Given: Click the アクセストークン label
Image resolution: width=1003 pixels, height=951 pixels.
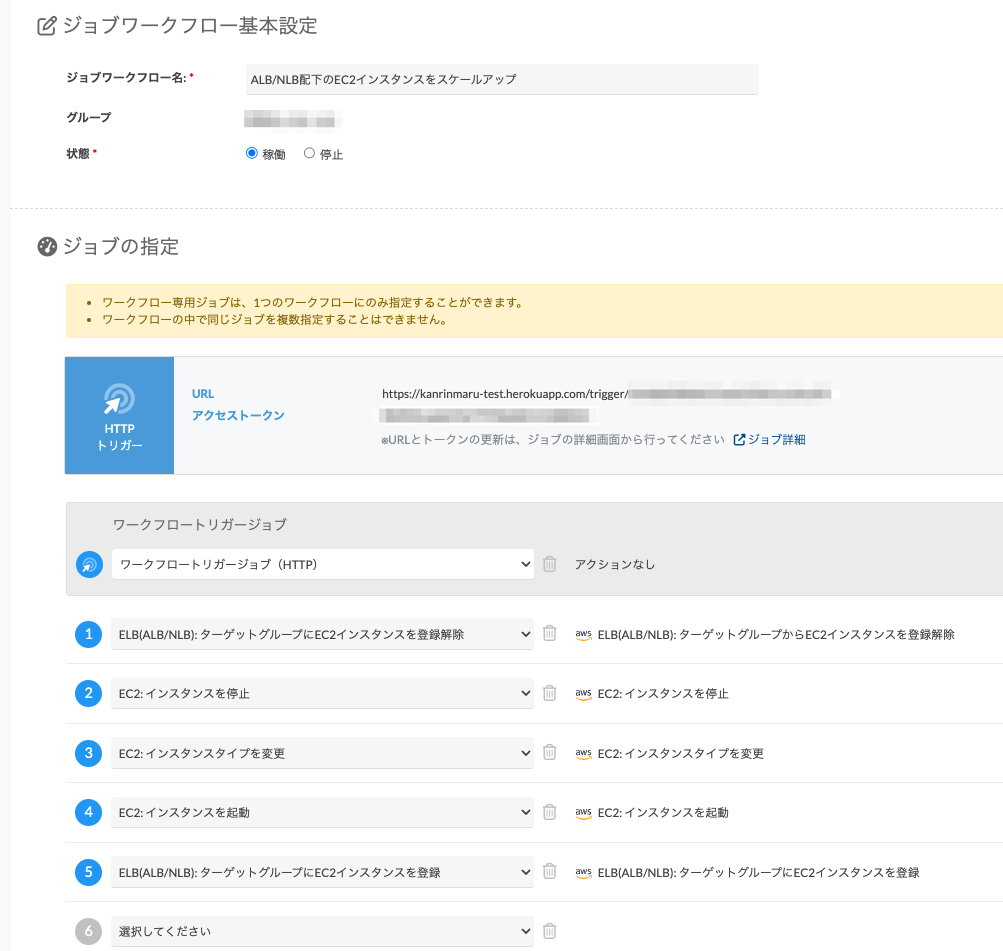Looking at the screenshot, I should (238, 416).
